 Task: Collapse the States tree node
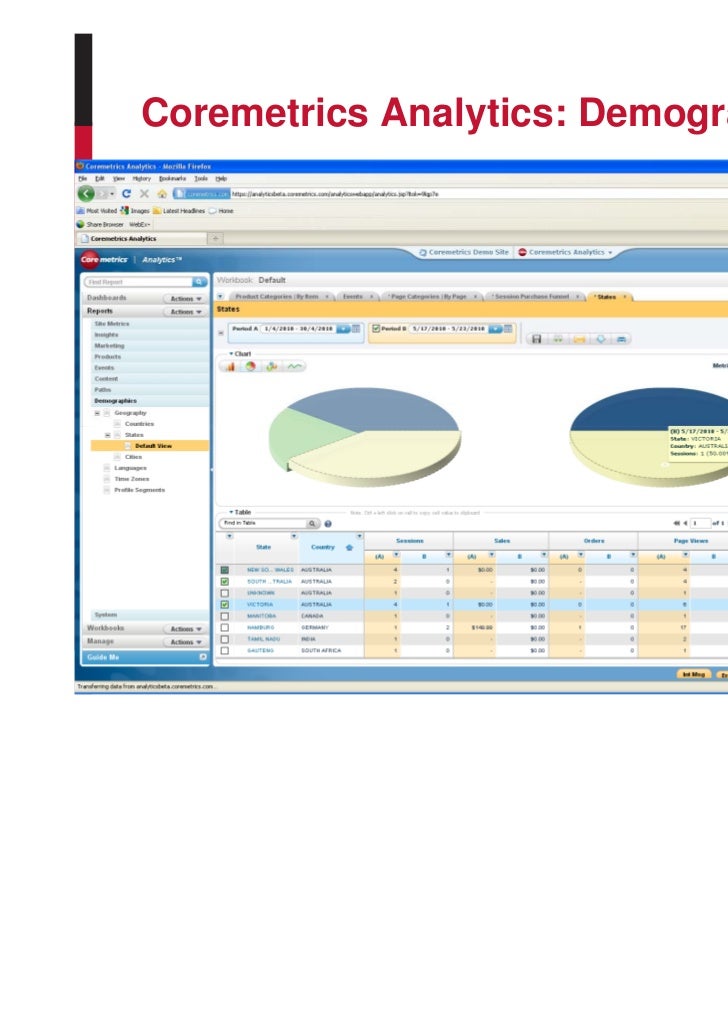click(x=108, y=435)
